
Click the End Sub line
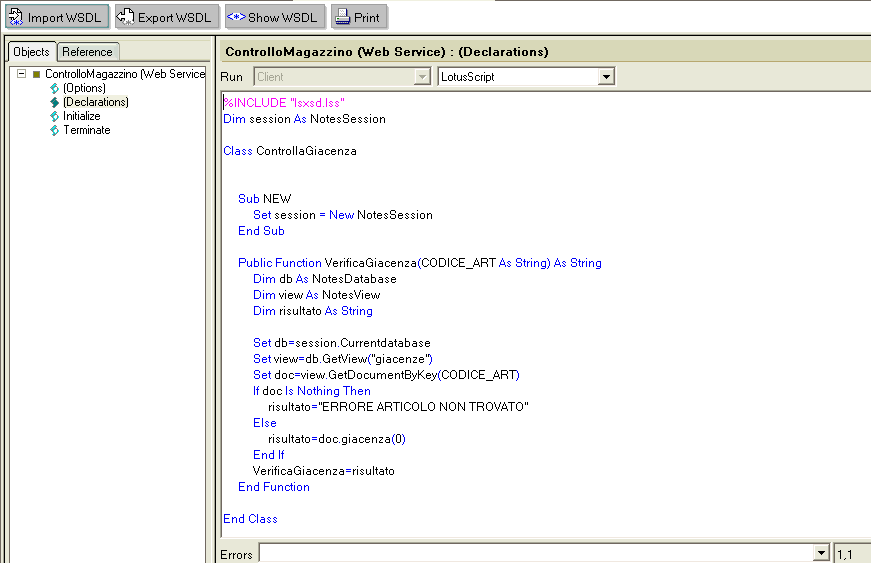(261, 231)
